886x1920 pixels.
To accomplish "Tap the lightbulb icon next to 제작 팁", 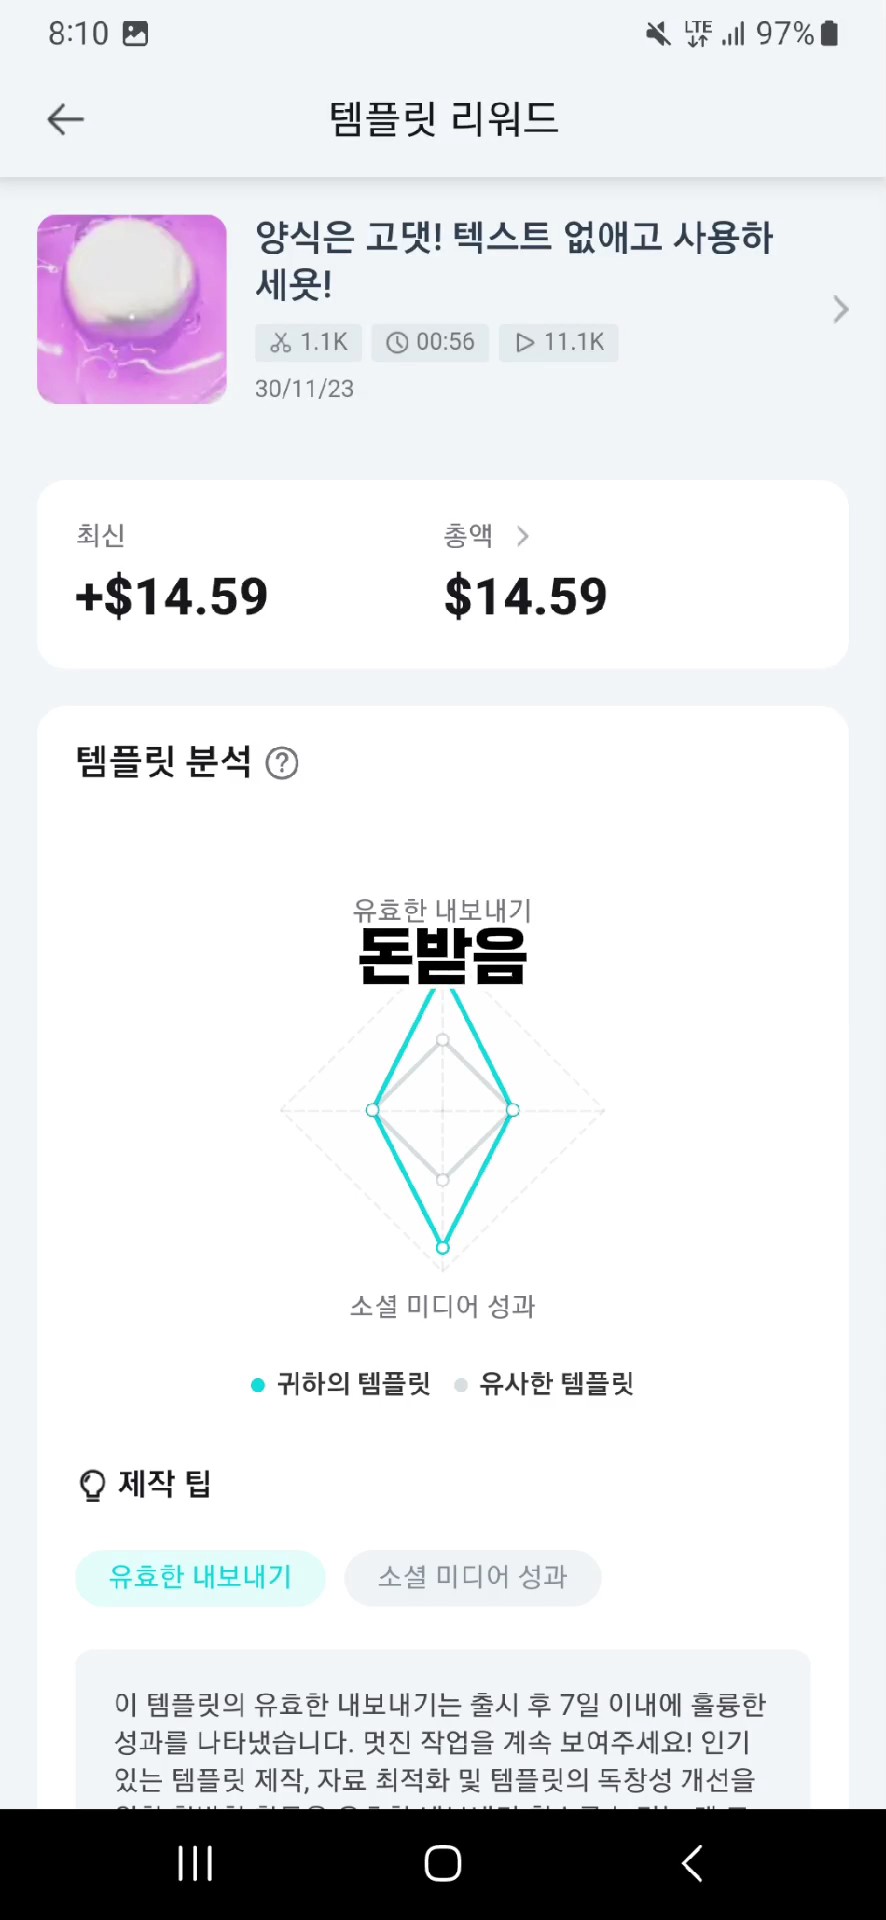I will click(x=93, y=1484).
